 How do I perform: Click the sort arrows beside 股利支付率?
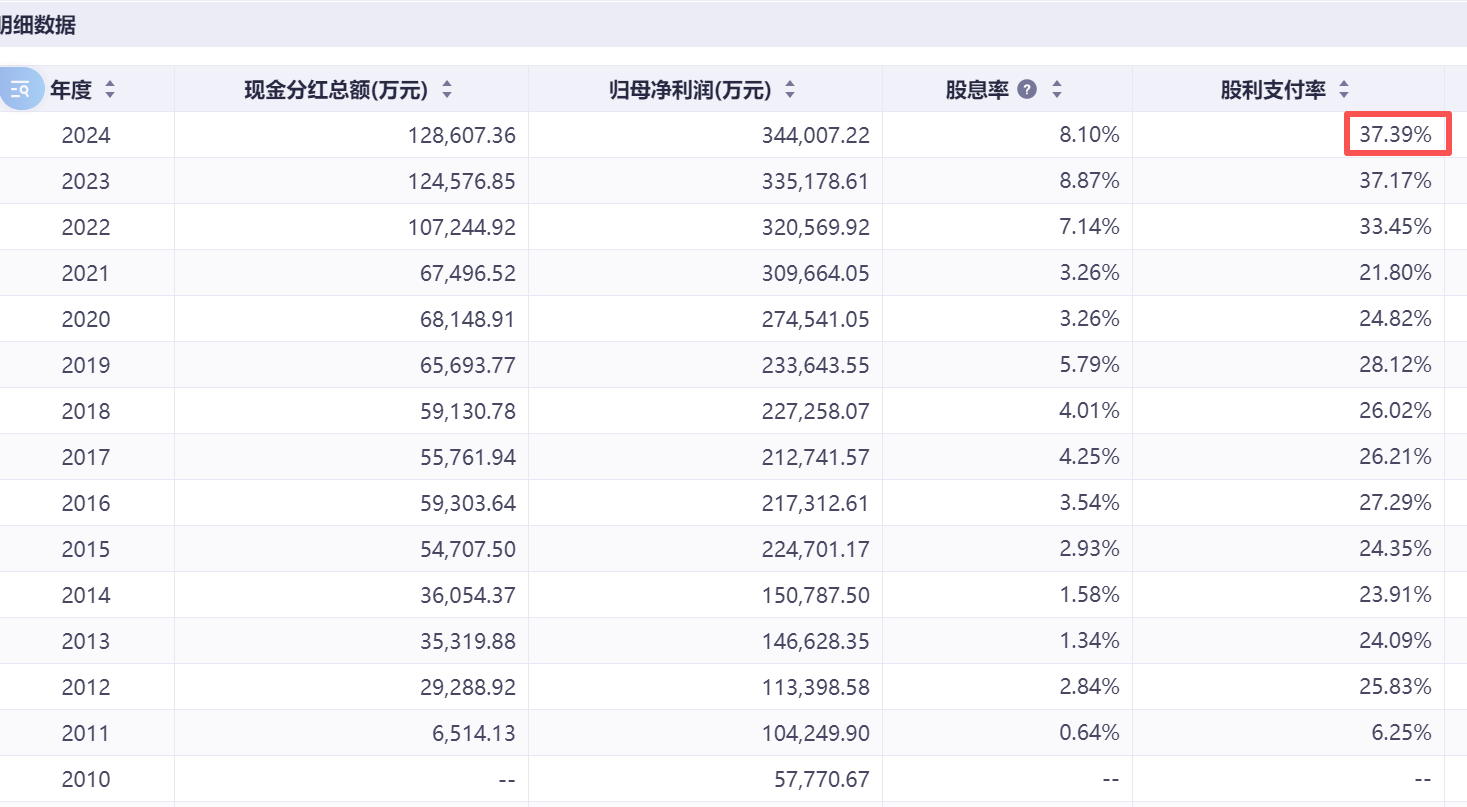[1344, 90]
